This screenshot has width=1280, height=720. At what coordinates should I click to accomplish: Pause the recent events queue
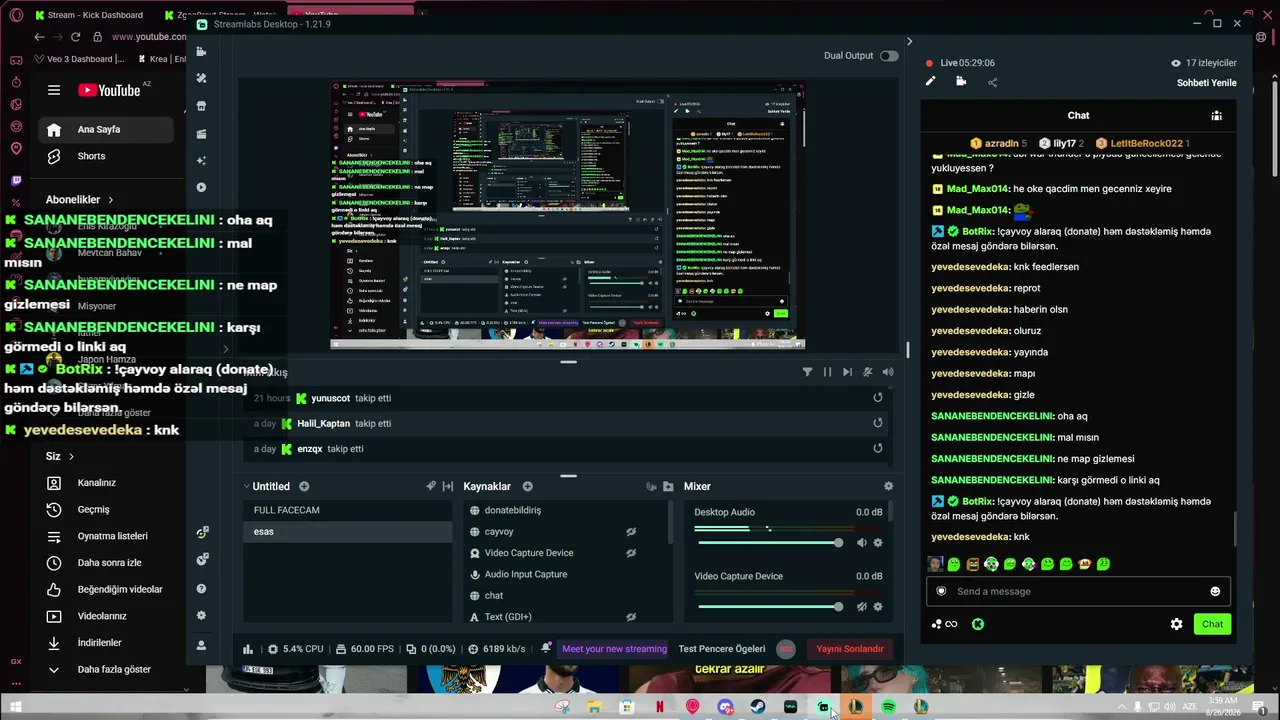tap(827, 372)
